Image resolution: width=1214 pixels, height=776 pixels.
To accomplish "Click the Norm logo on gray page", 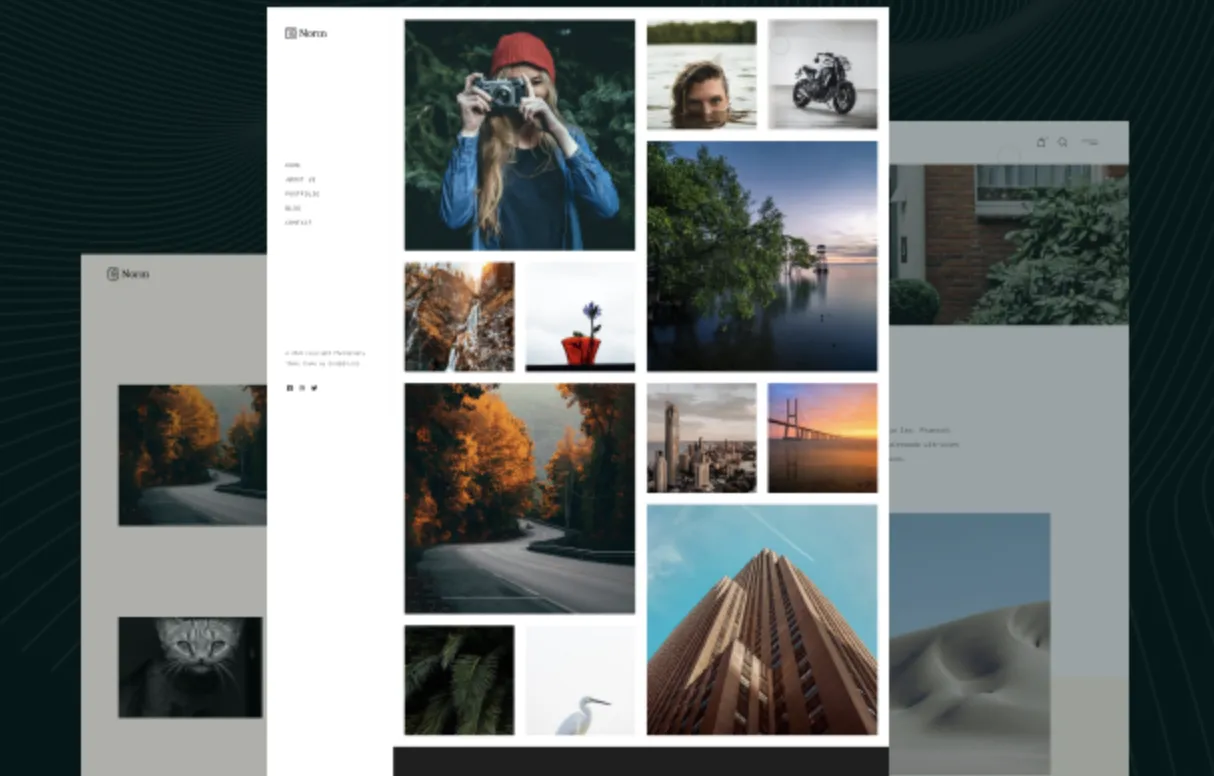I will 128,274.
